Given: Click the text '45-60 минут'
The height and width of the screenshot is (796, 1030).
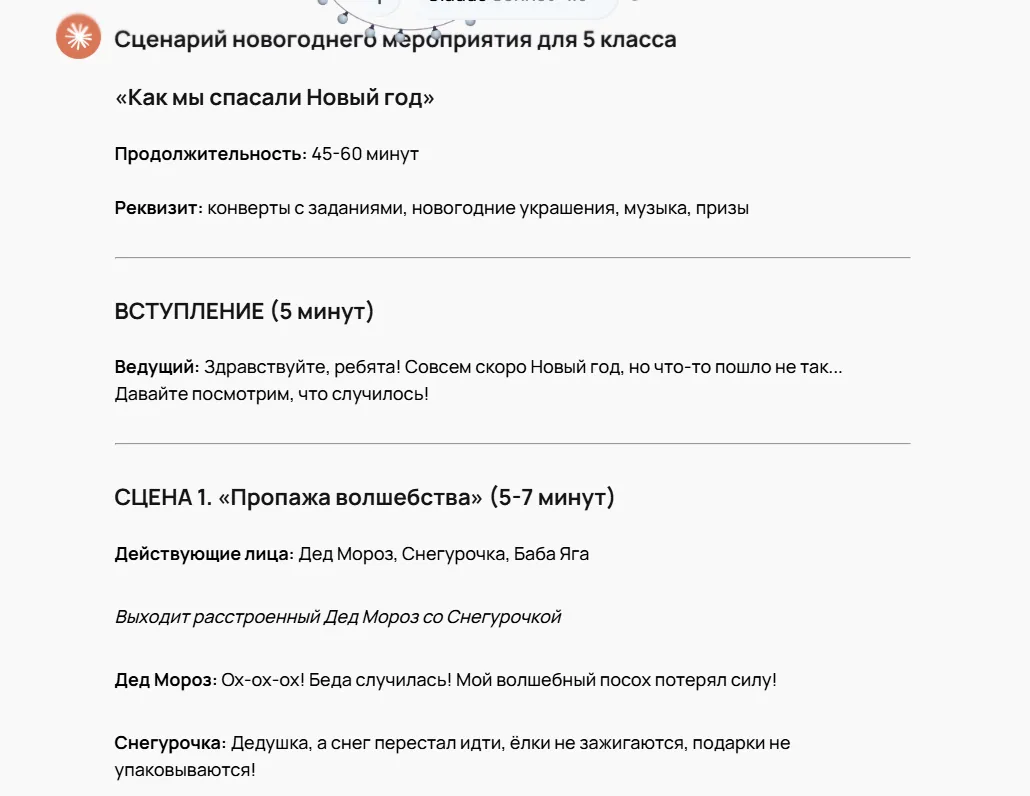Looking at the screenshot, I should pos(365,154).
